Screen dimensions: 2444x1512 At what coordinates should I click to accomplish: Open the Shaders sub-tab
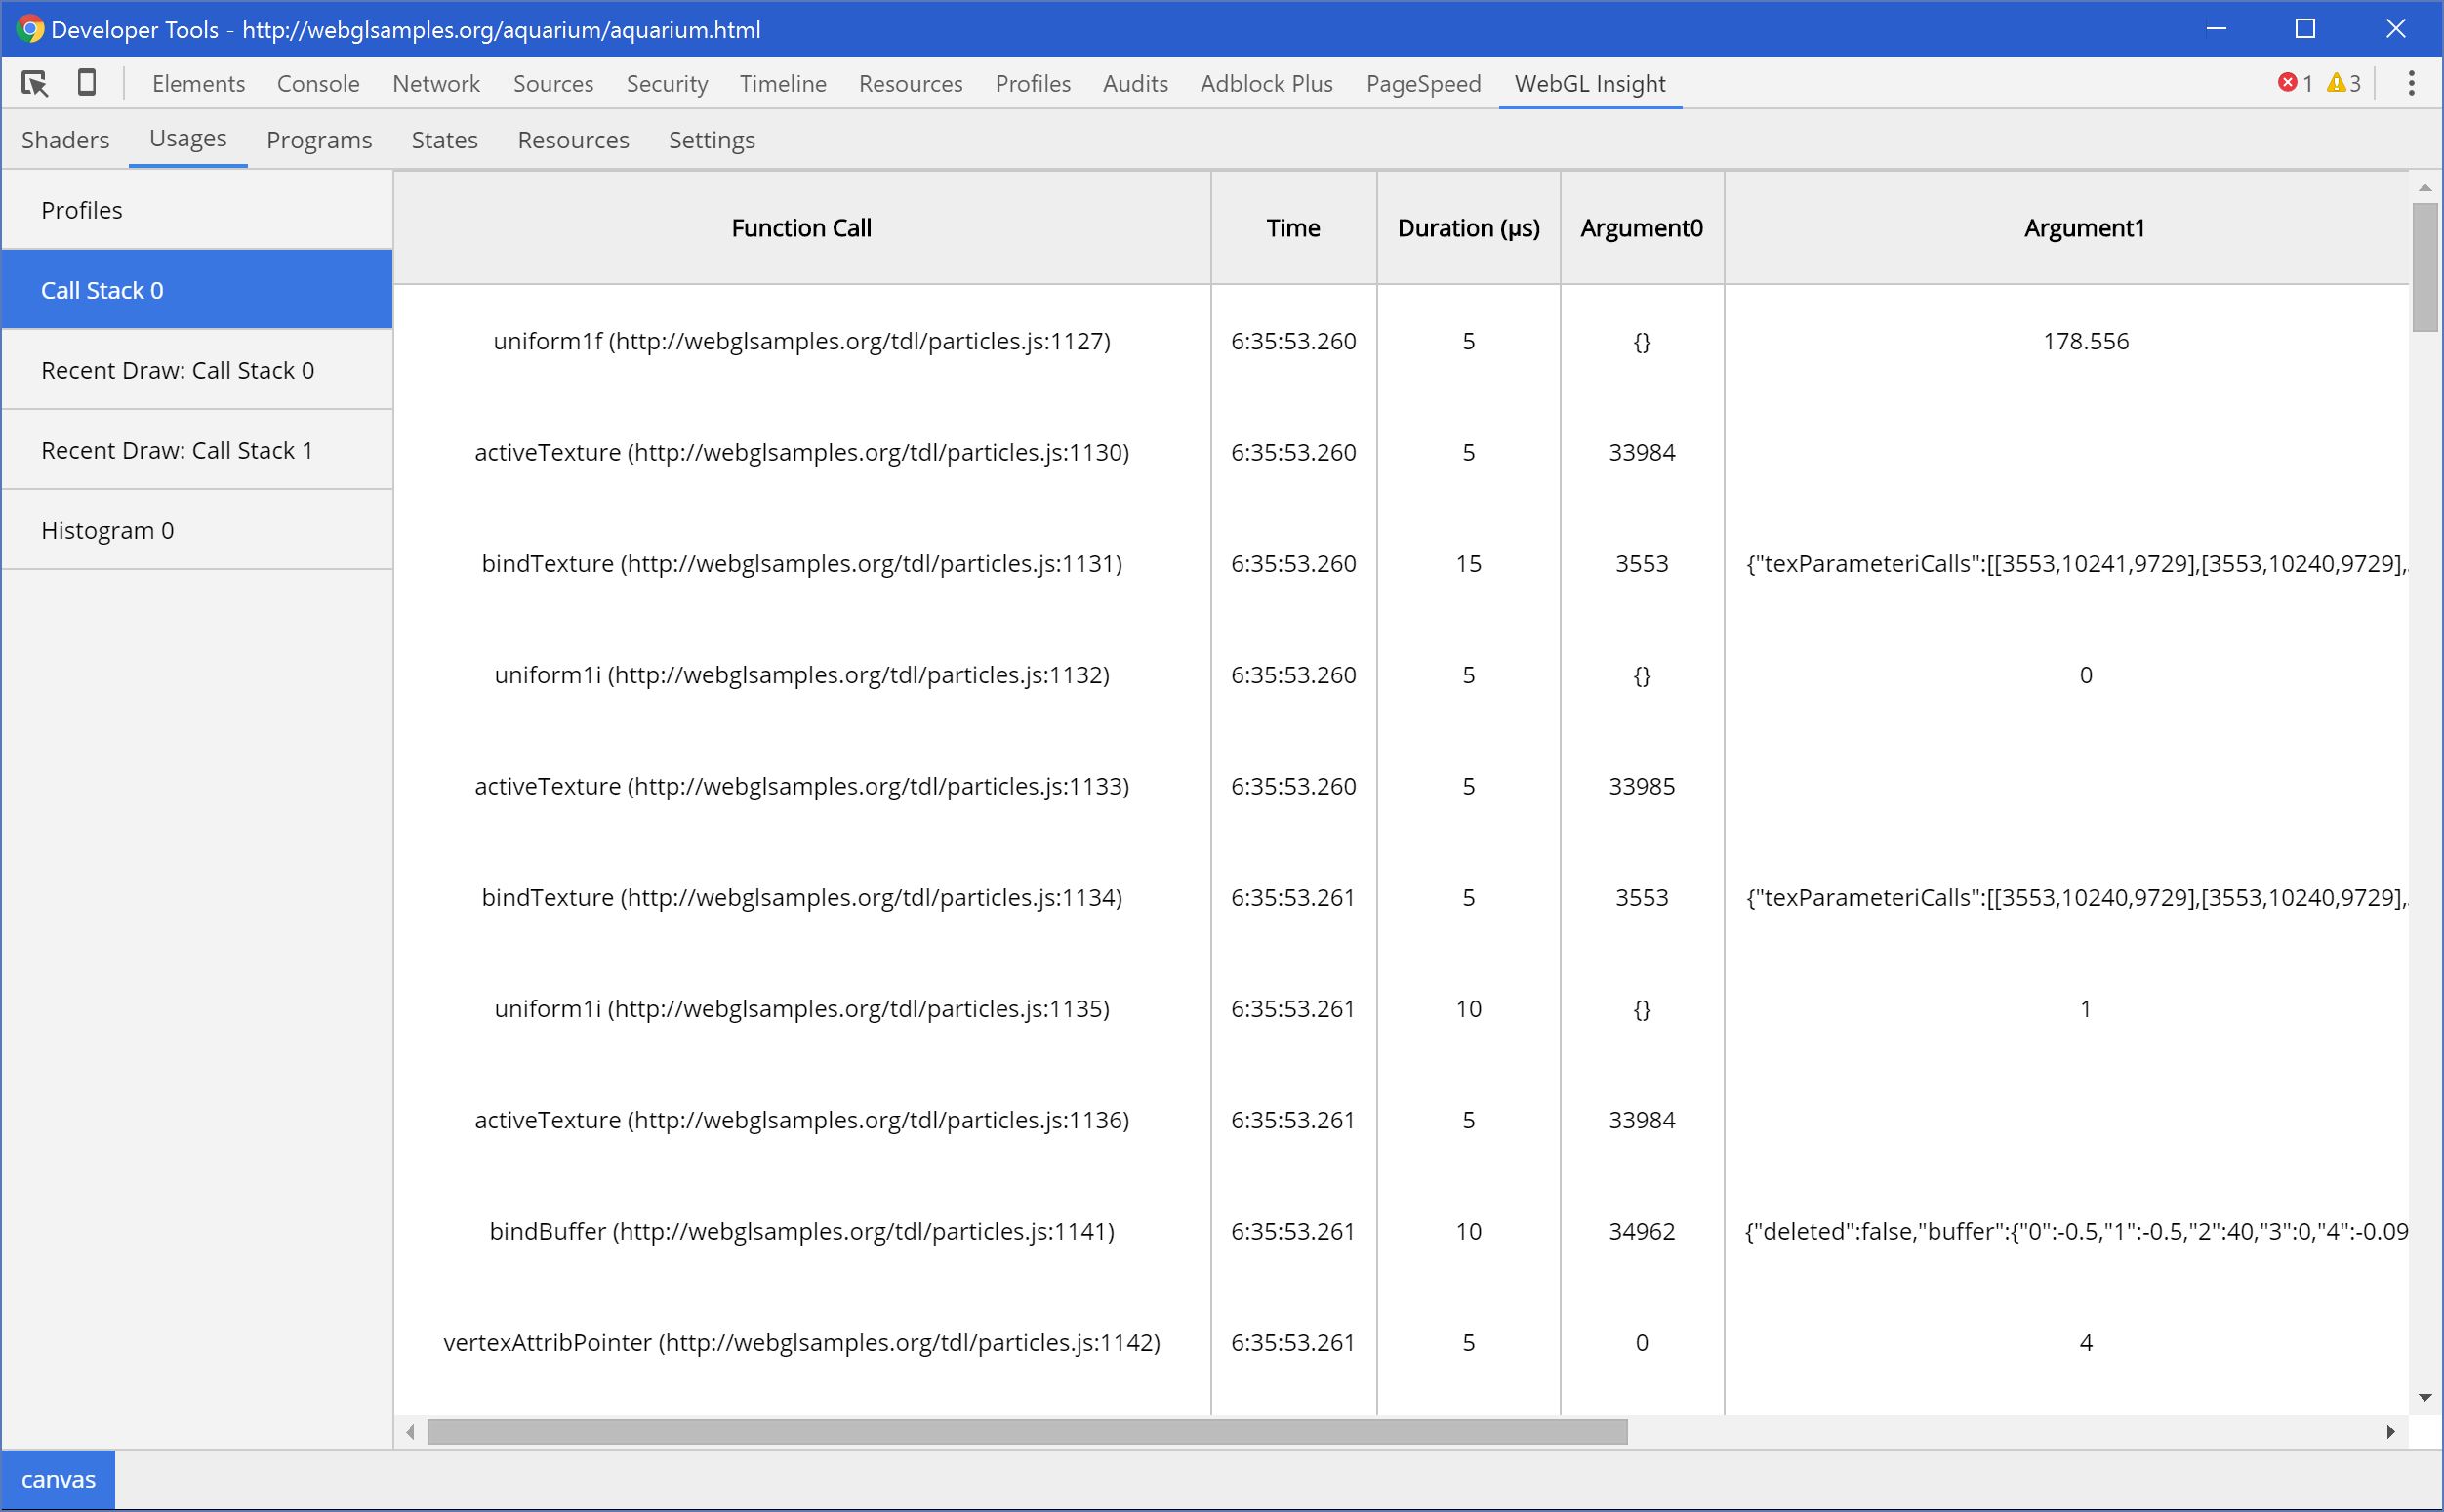point(66,140)
